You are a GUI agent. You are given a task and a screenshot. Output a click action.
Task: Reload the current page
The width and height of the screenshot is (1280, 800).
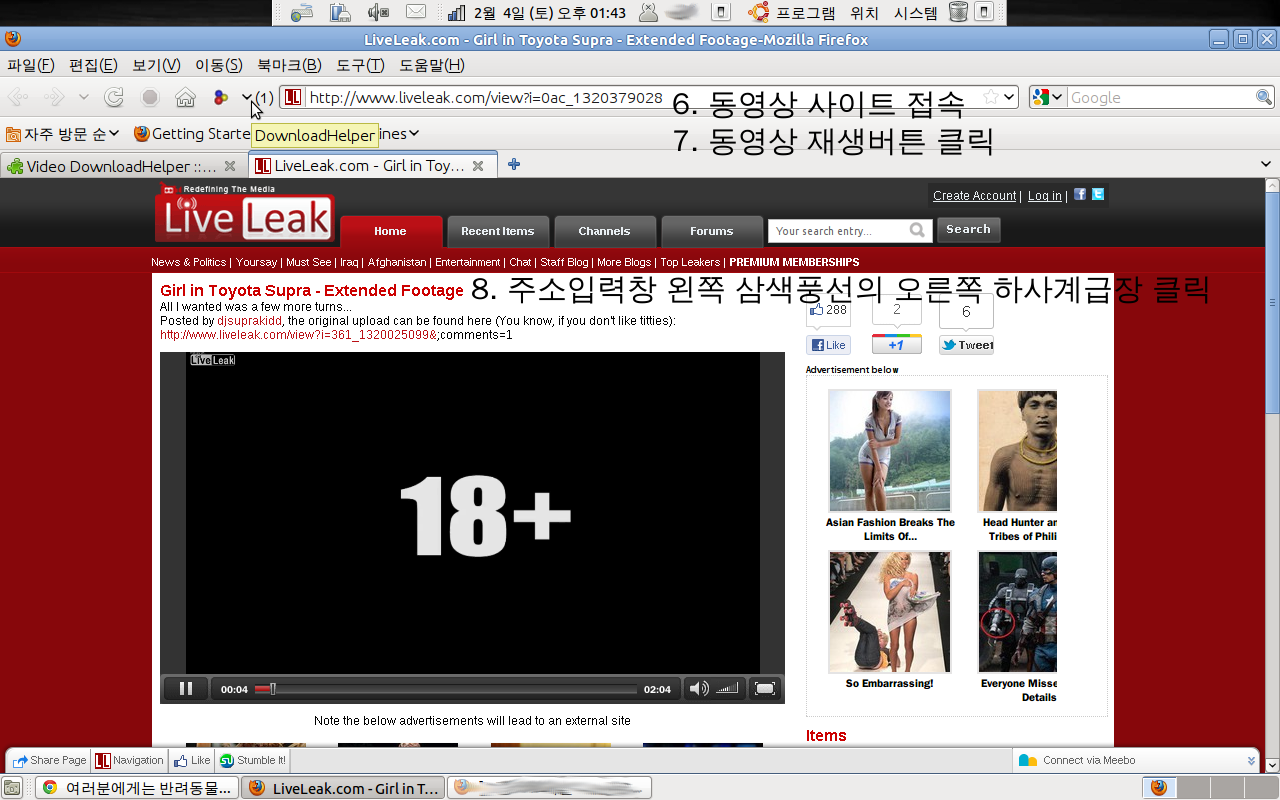tap(114, 97)
